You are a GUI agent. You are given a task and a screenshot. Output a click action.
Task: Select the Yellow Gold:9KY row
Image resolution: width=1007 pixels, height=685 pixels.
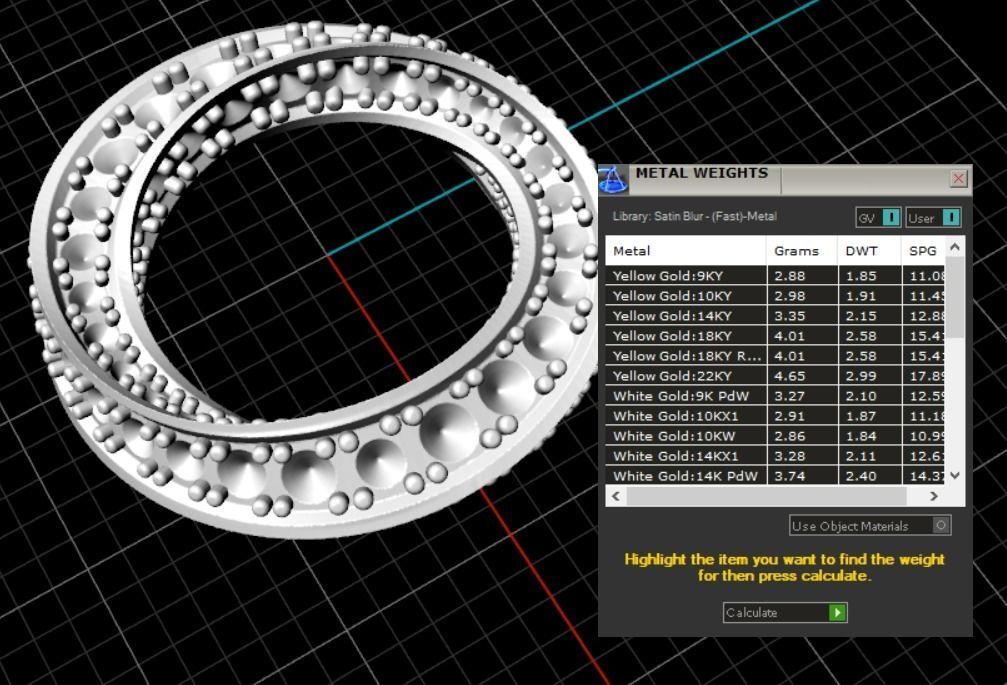(x=775, y=276)
